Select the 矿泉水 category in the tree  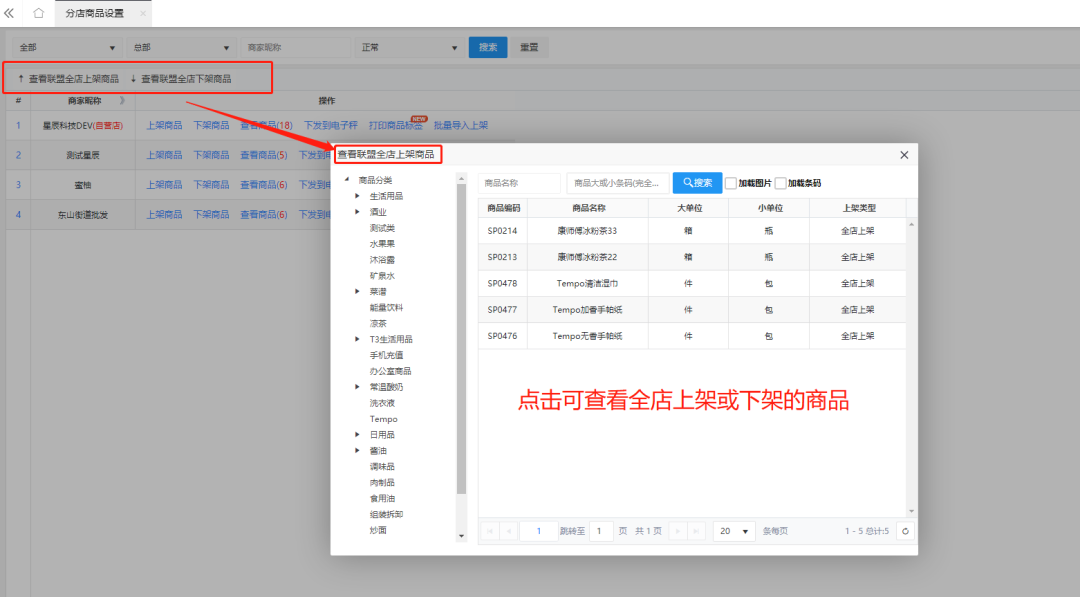pos(382,275)
